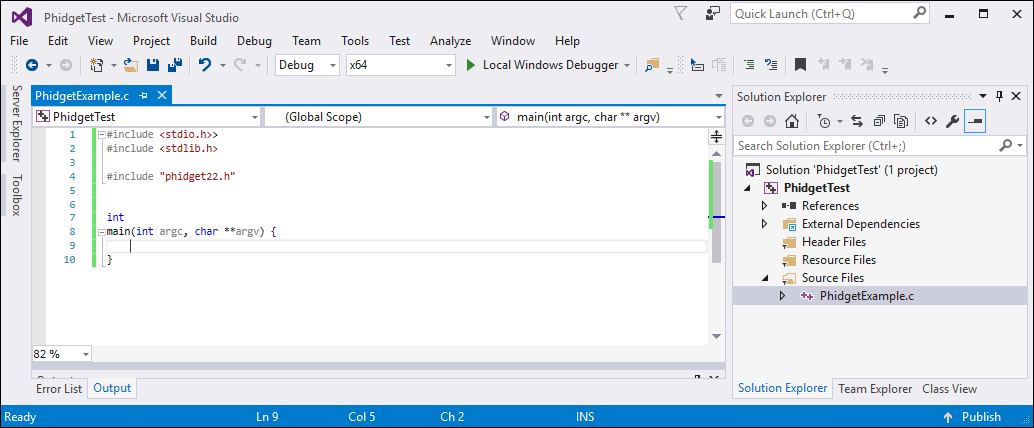Open the debugger target dropdown arrow
Image resolution: width=1034 pixels, height=428 pixels.
click(x=627, y=65)
